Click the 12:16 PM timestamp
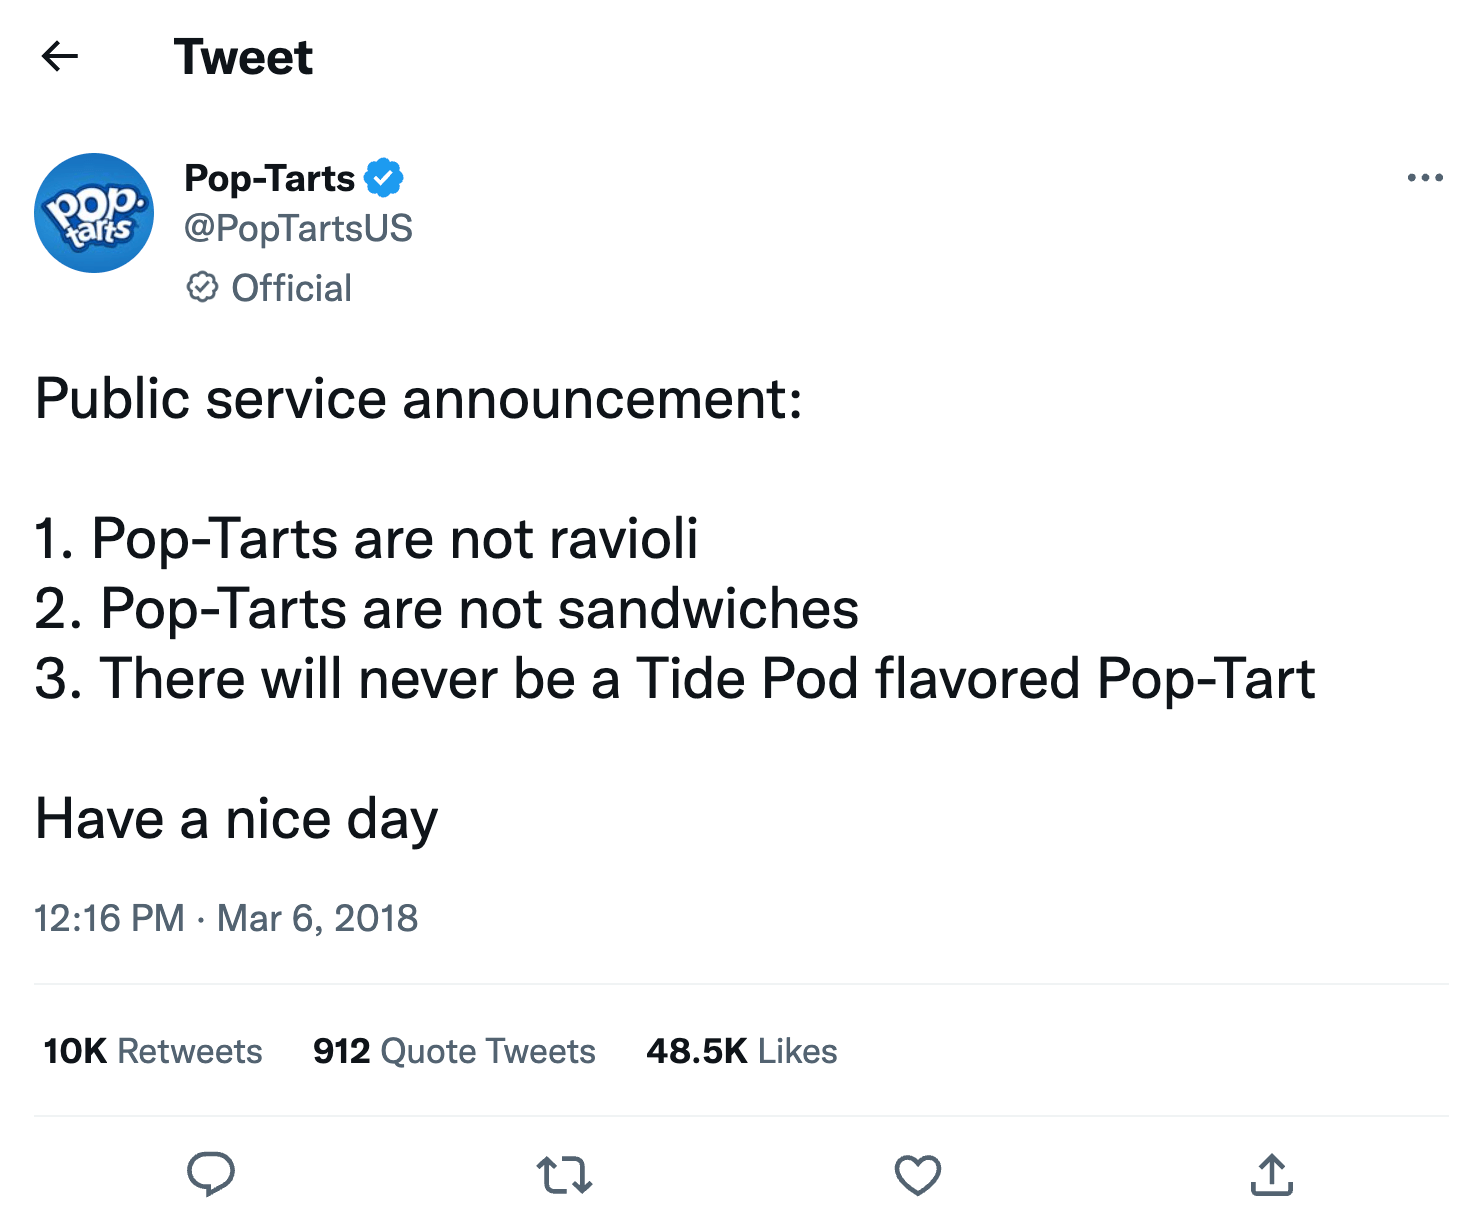The image size is (1476, 1232). pos(109,918)
